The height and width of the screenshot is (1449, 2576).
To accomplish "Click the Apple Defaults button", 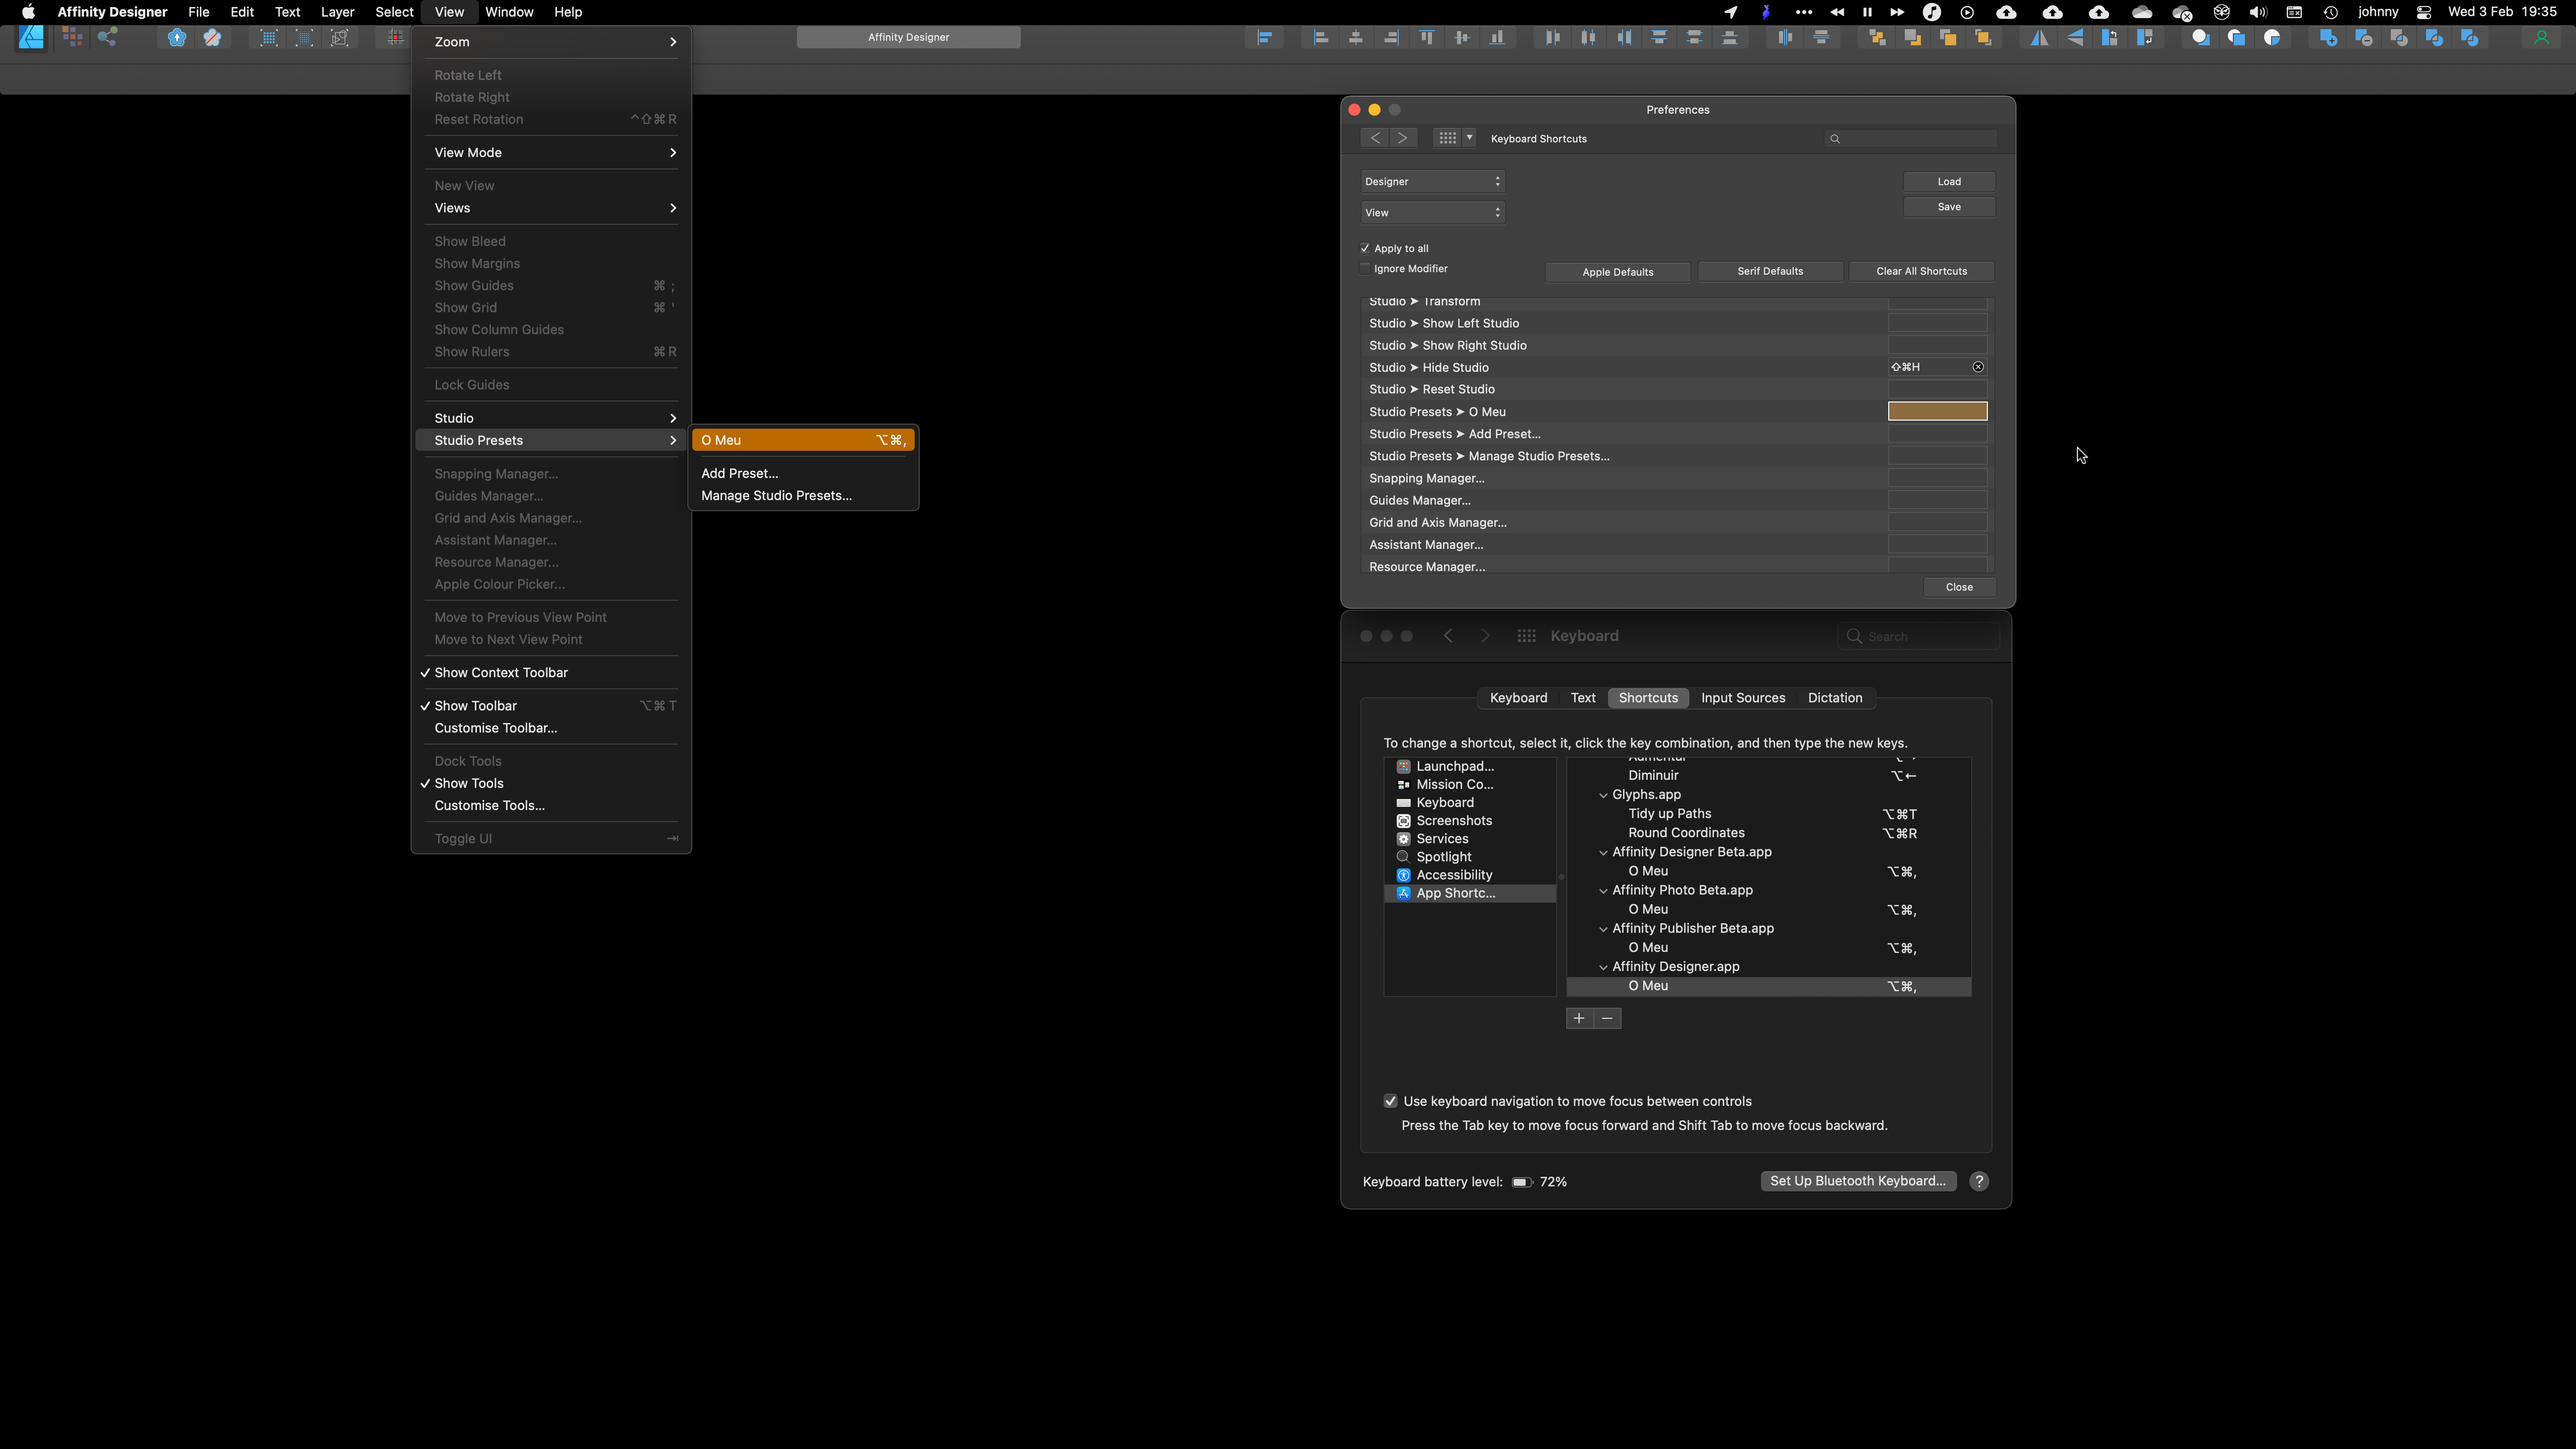I will (1618, 272).
